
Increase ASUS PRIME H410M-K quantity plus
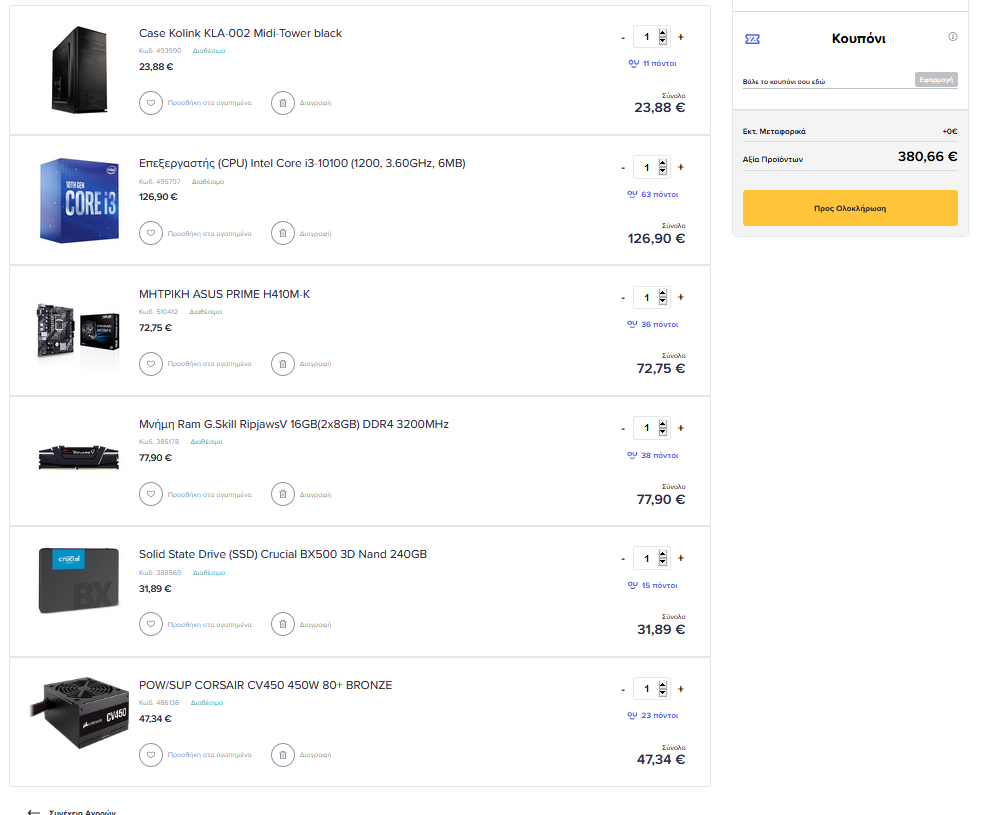(681, 297)
